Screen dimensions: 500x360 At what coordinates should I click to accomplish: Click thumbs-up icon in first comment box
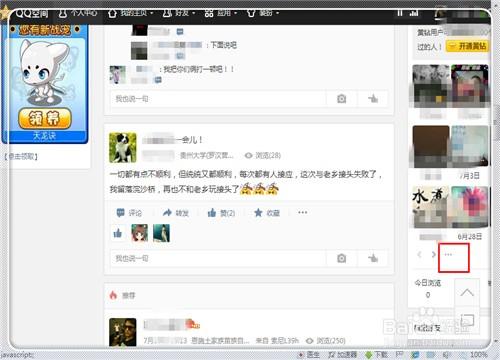pos(373,99)
